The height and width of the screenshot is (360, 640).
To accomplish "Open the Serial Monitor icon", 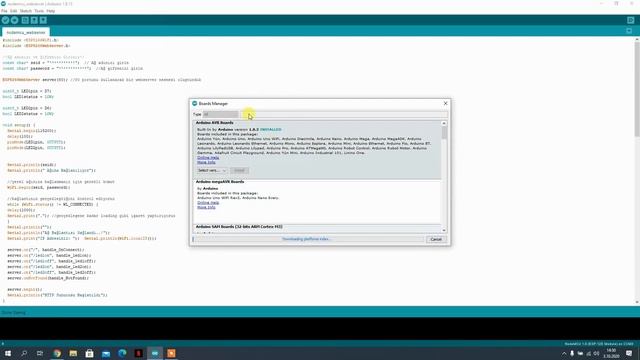I will [631, 20].
